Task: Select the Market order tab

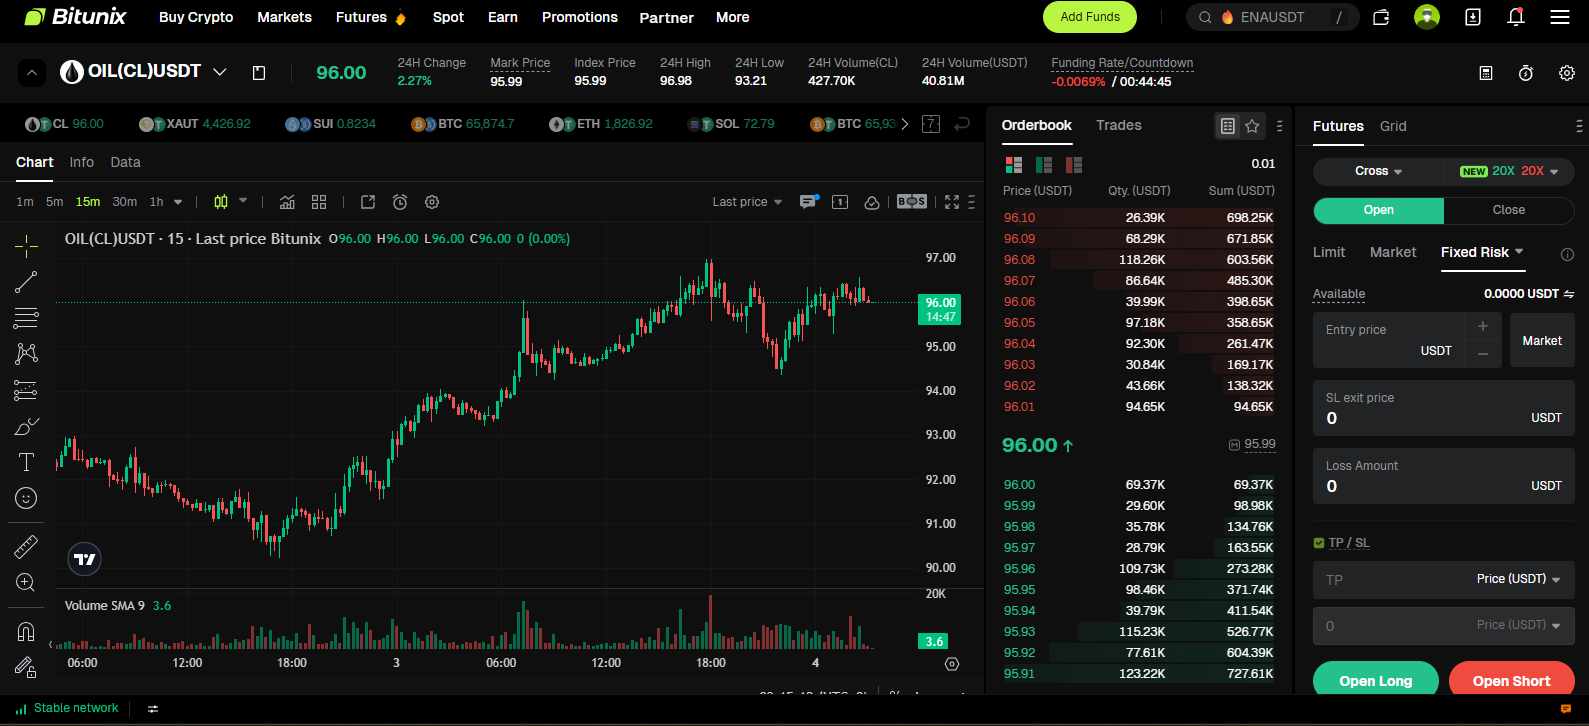Action: click(1393, 252)
